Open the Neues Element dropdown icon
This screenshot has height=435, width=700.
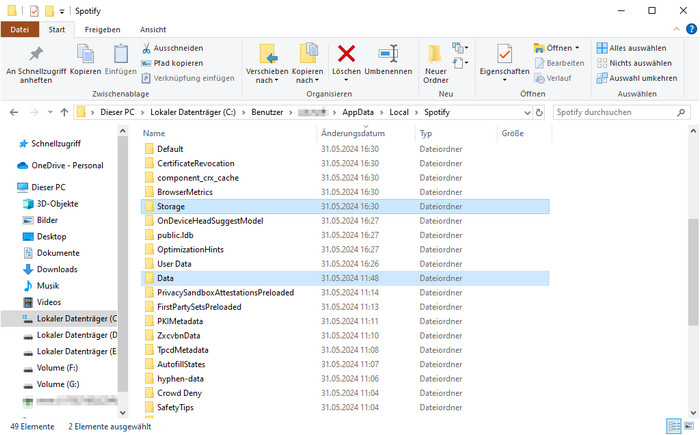(x=460, y=47)
